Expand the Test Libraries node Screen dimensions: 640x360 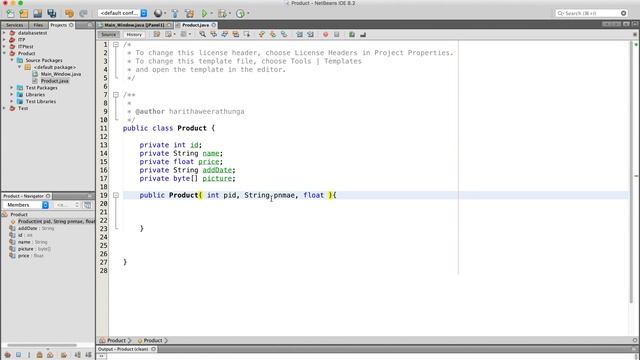point(12,101)
